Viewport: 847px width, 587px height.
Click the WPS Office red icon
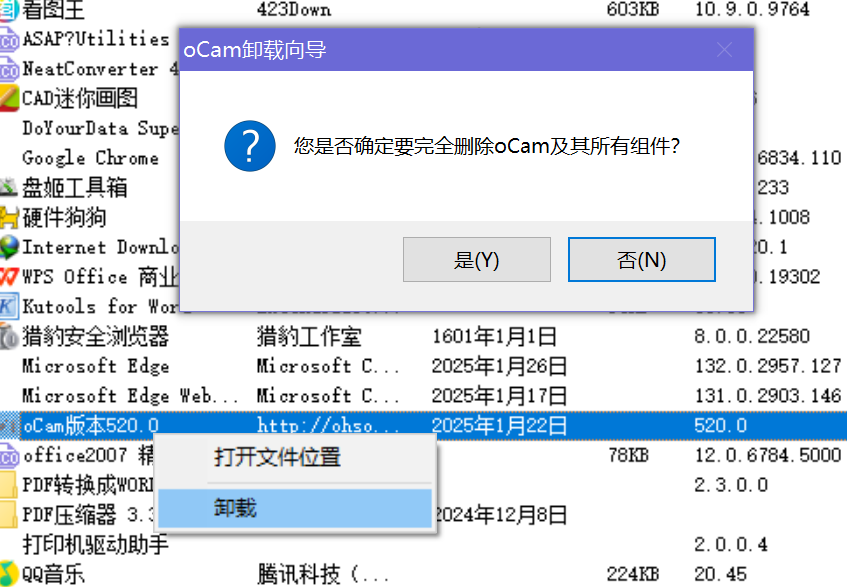coord(9,276)
